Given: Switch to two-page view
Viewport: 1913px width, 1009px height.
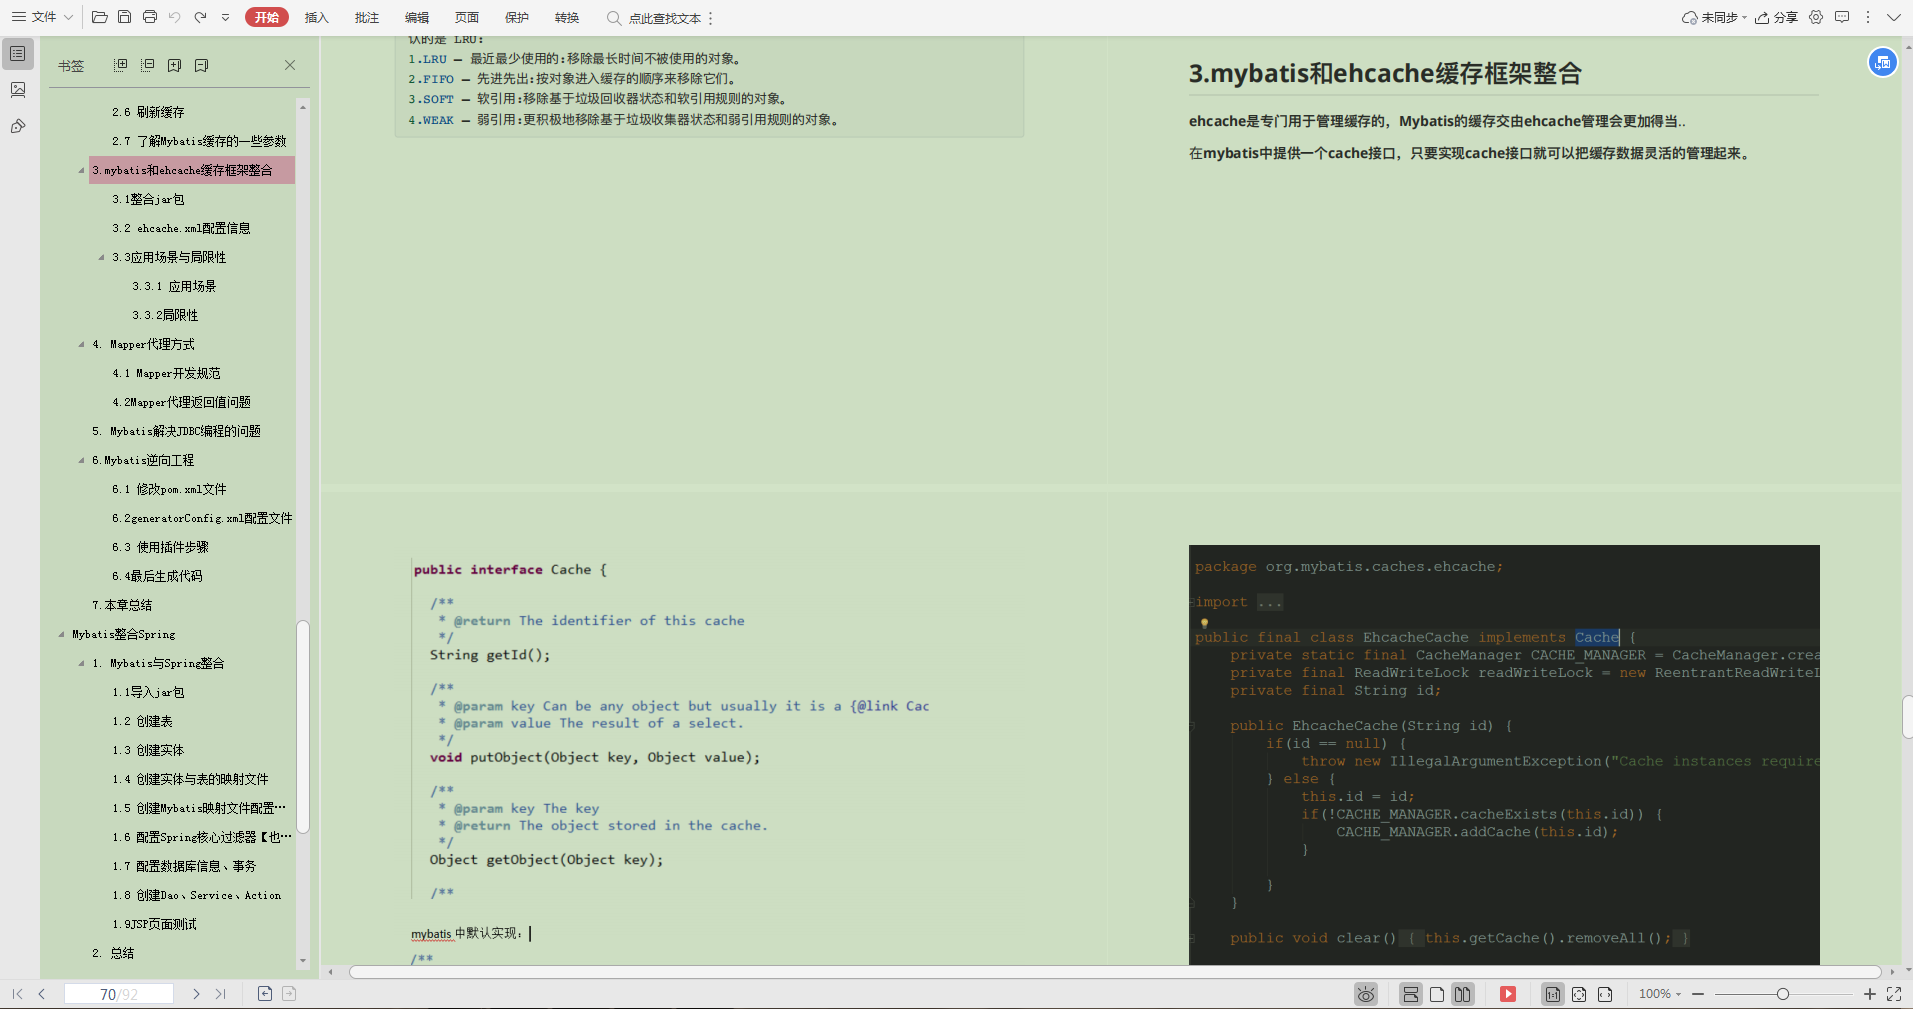Looking at the screenshot, I should pyautogui.click(x=1463, y=994).
